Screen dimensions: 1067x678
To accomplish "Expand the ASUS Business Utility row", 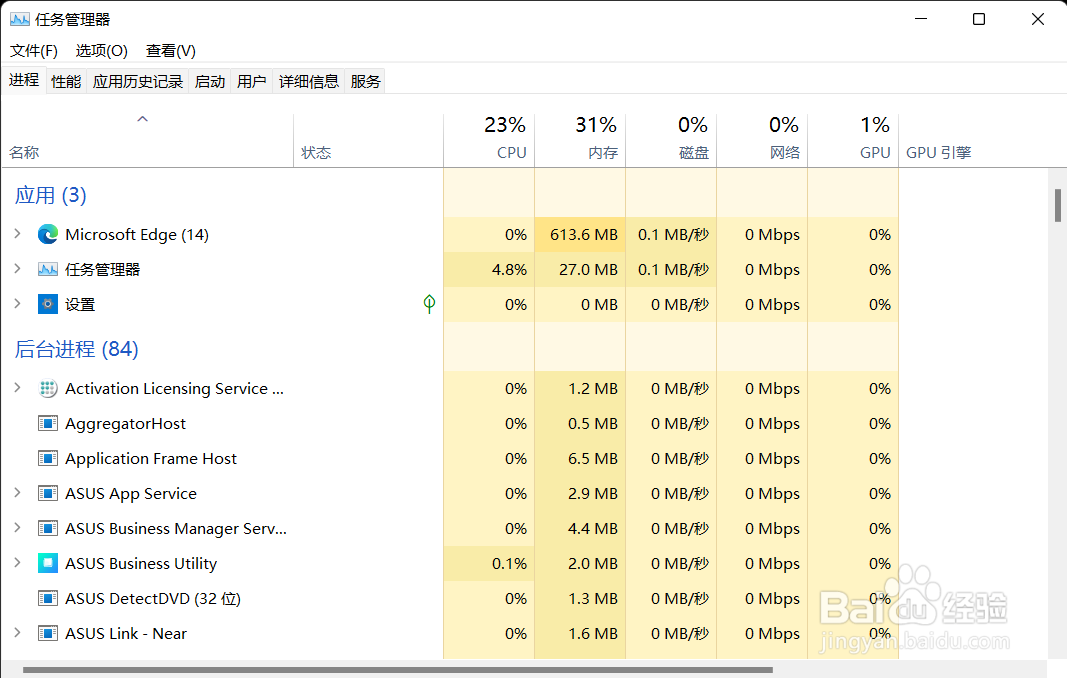I will click(x=18, y=563).
